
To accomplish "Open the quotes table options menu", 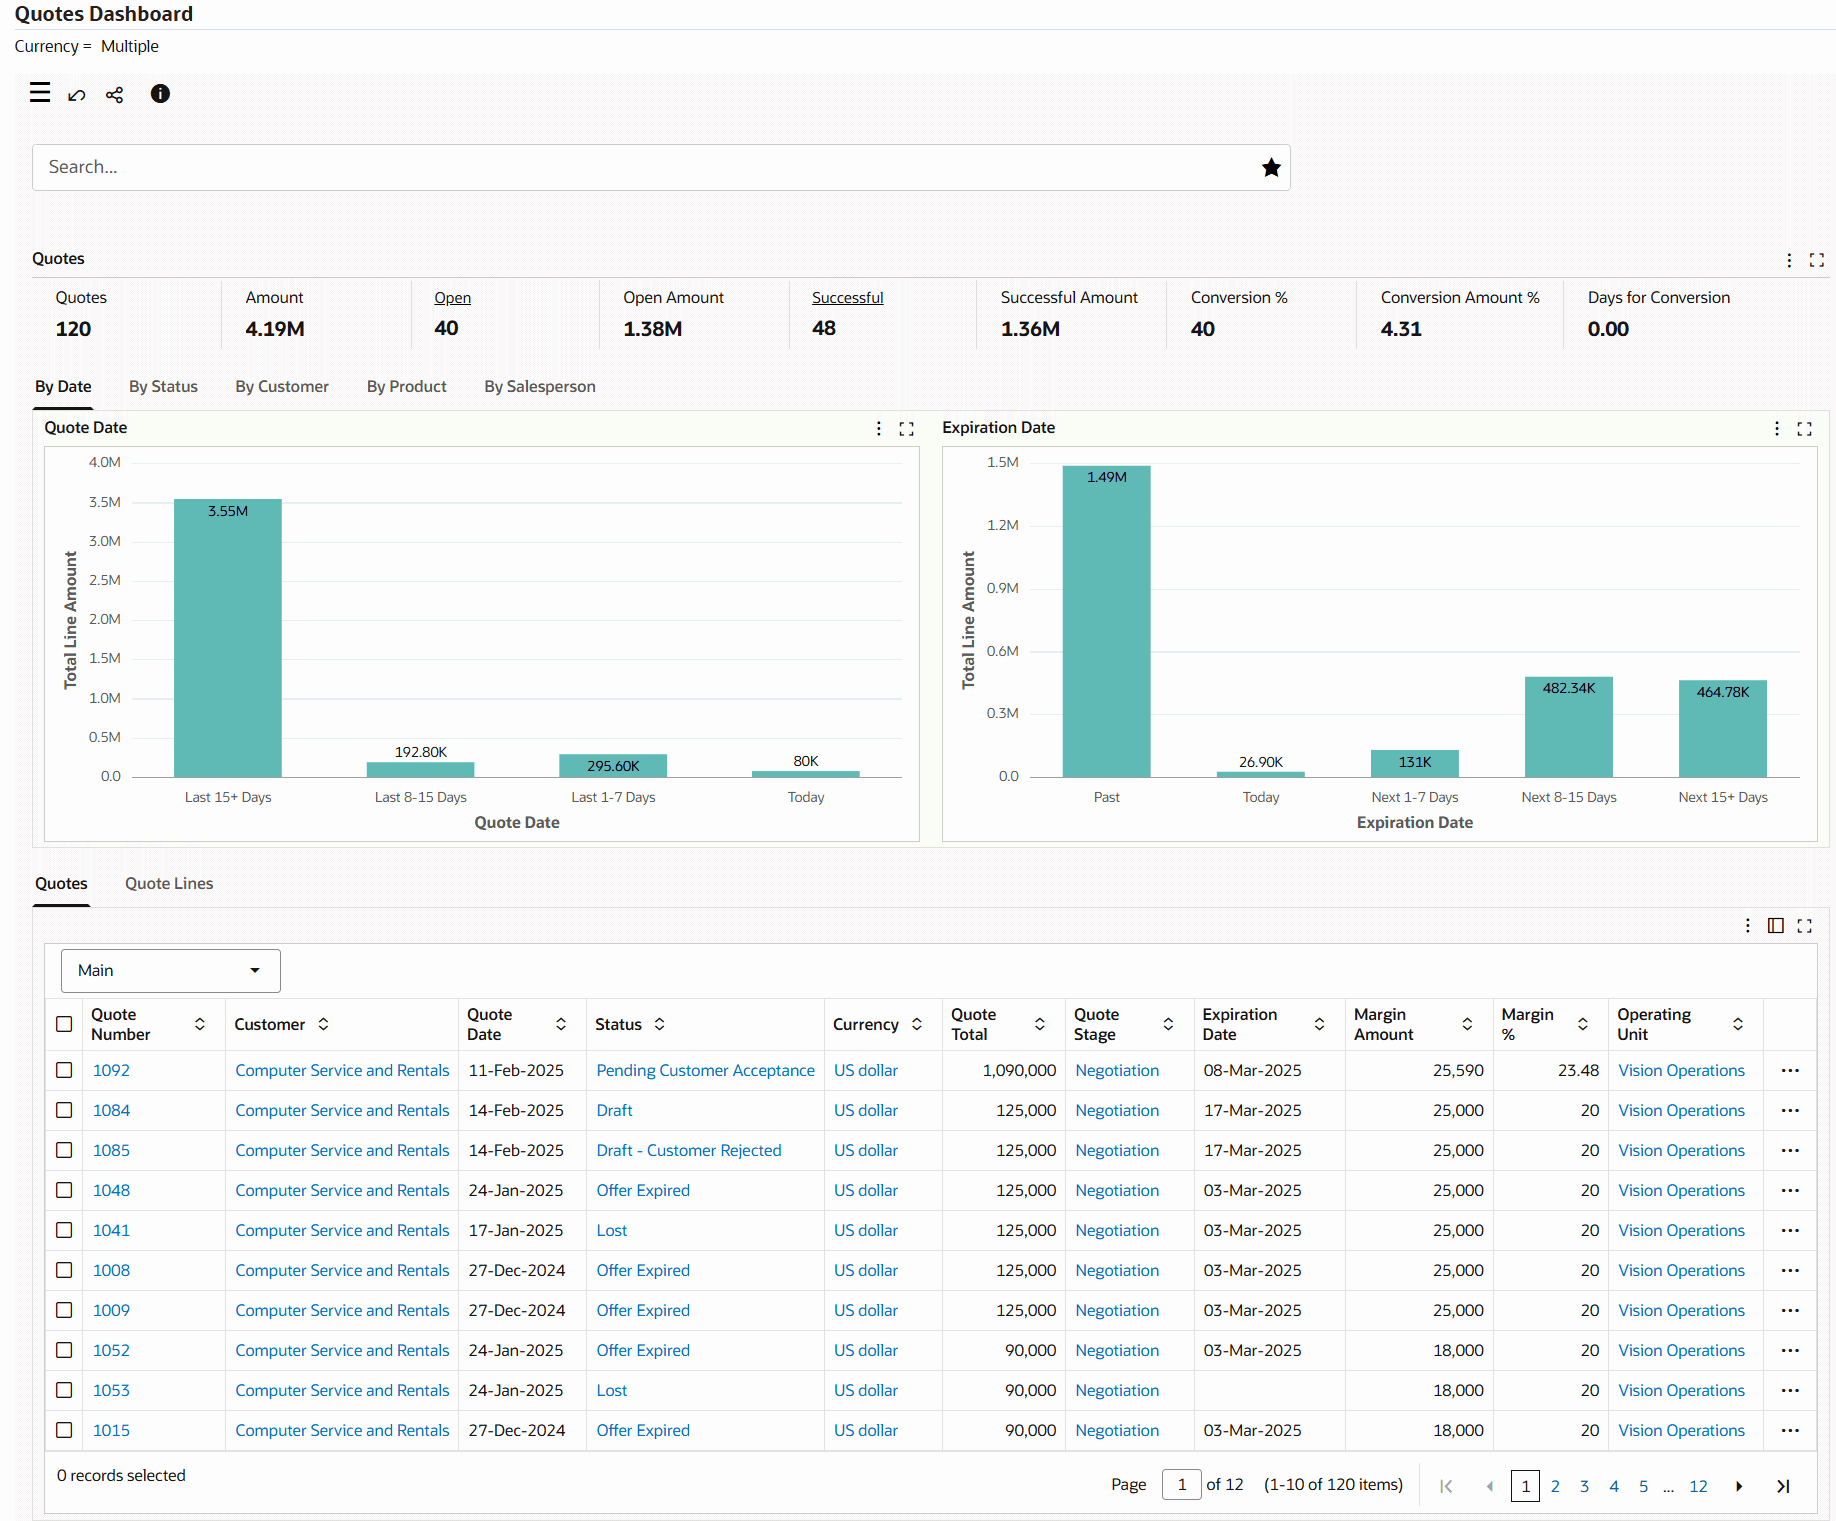I will [x=1748, y=926].
